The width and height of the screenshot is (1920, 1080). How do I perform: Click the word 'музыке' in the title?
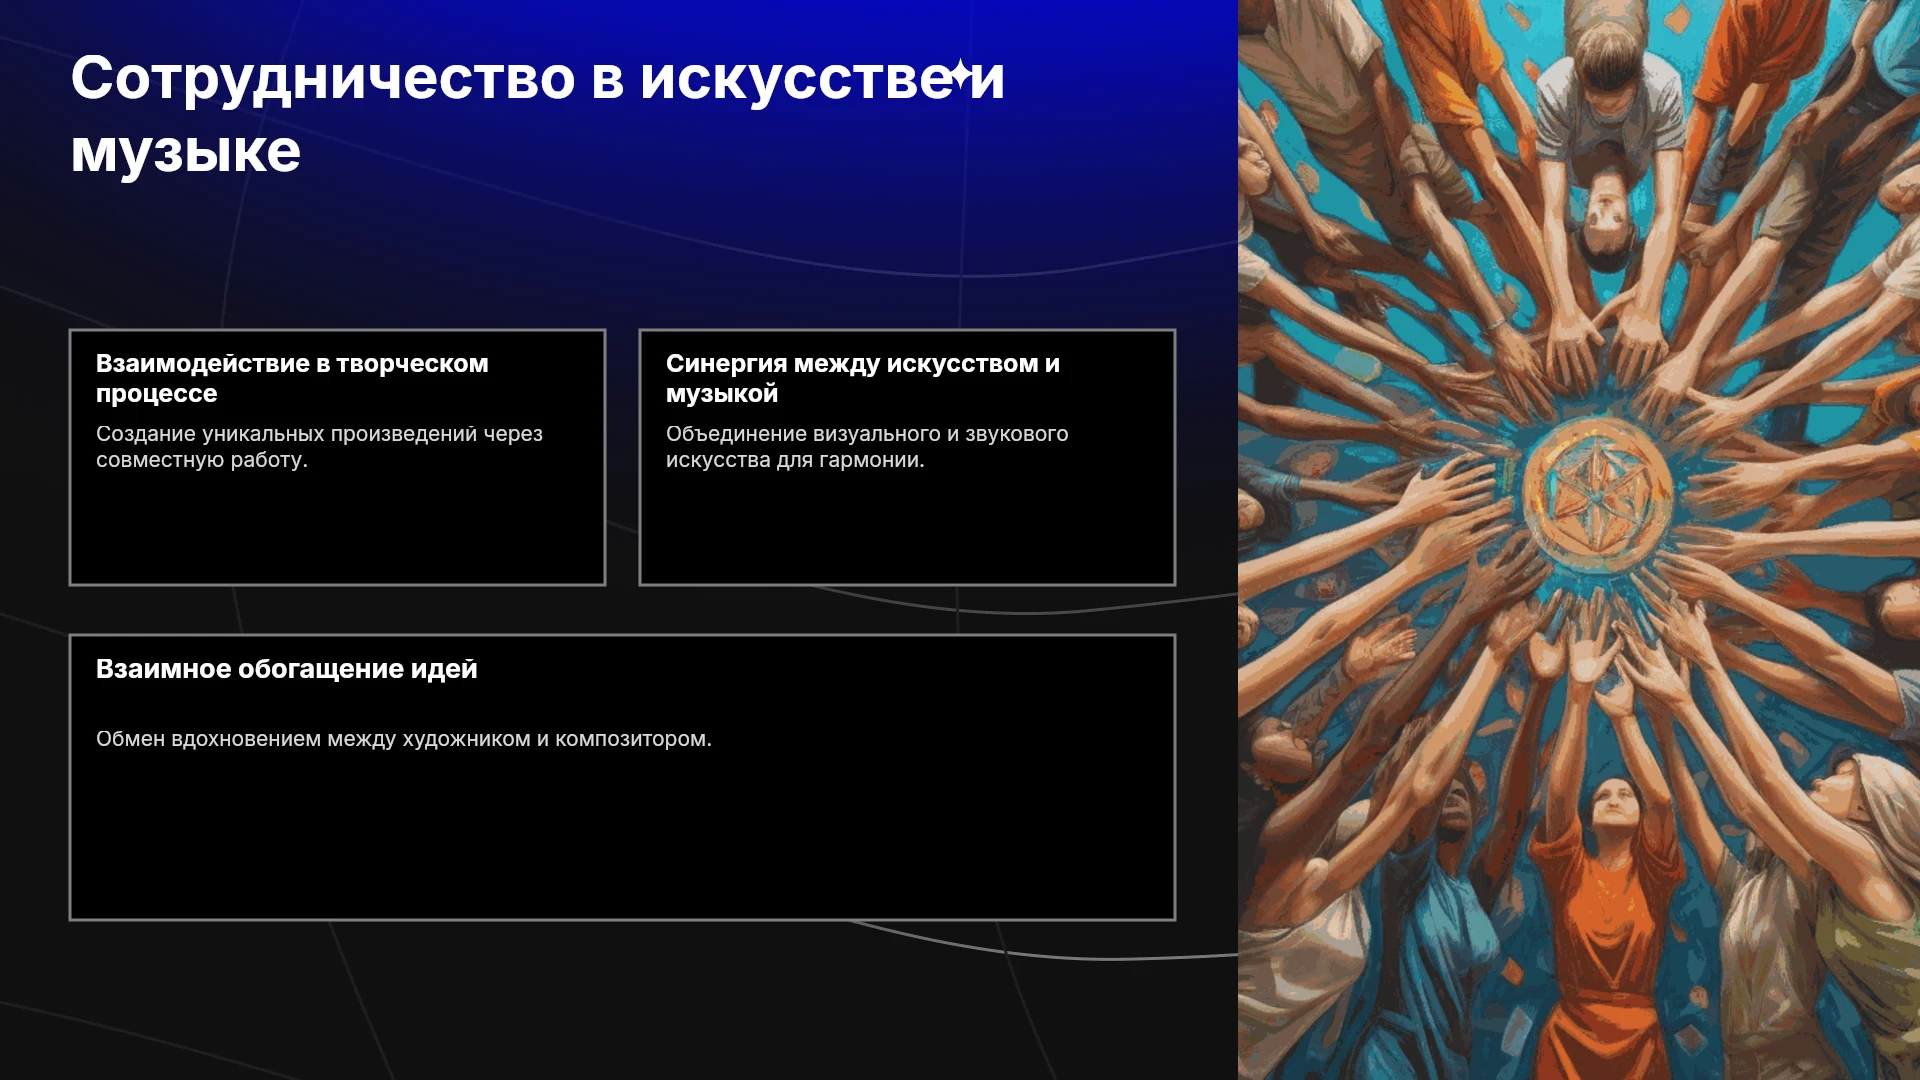coord(185,152)
